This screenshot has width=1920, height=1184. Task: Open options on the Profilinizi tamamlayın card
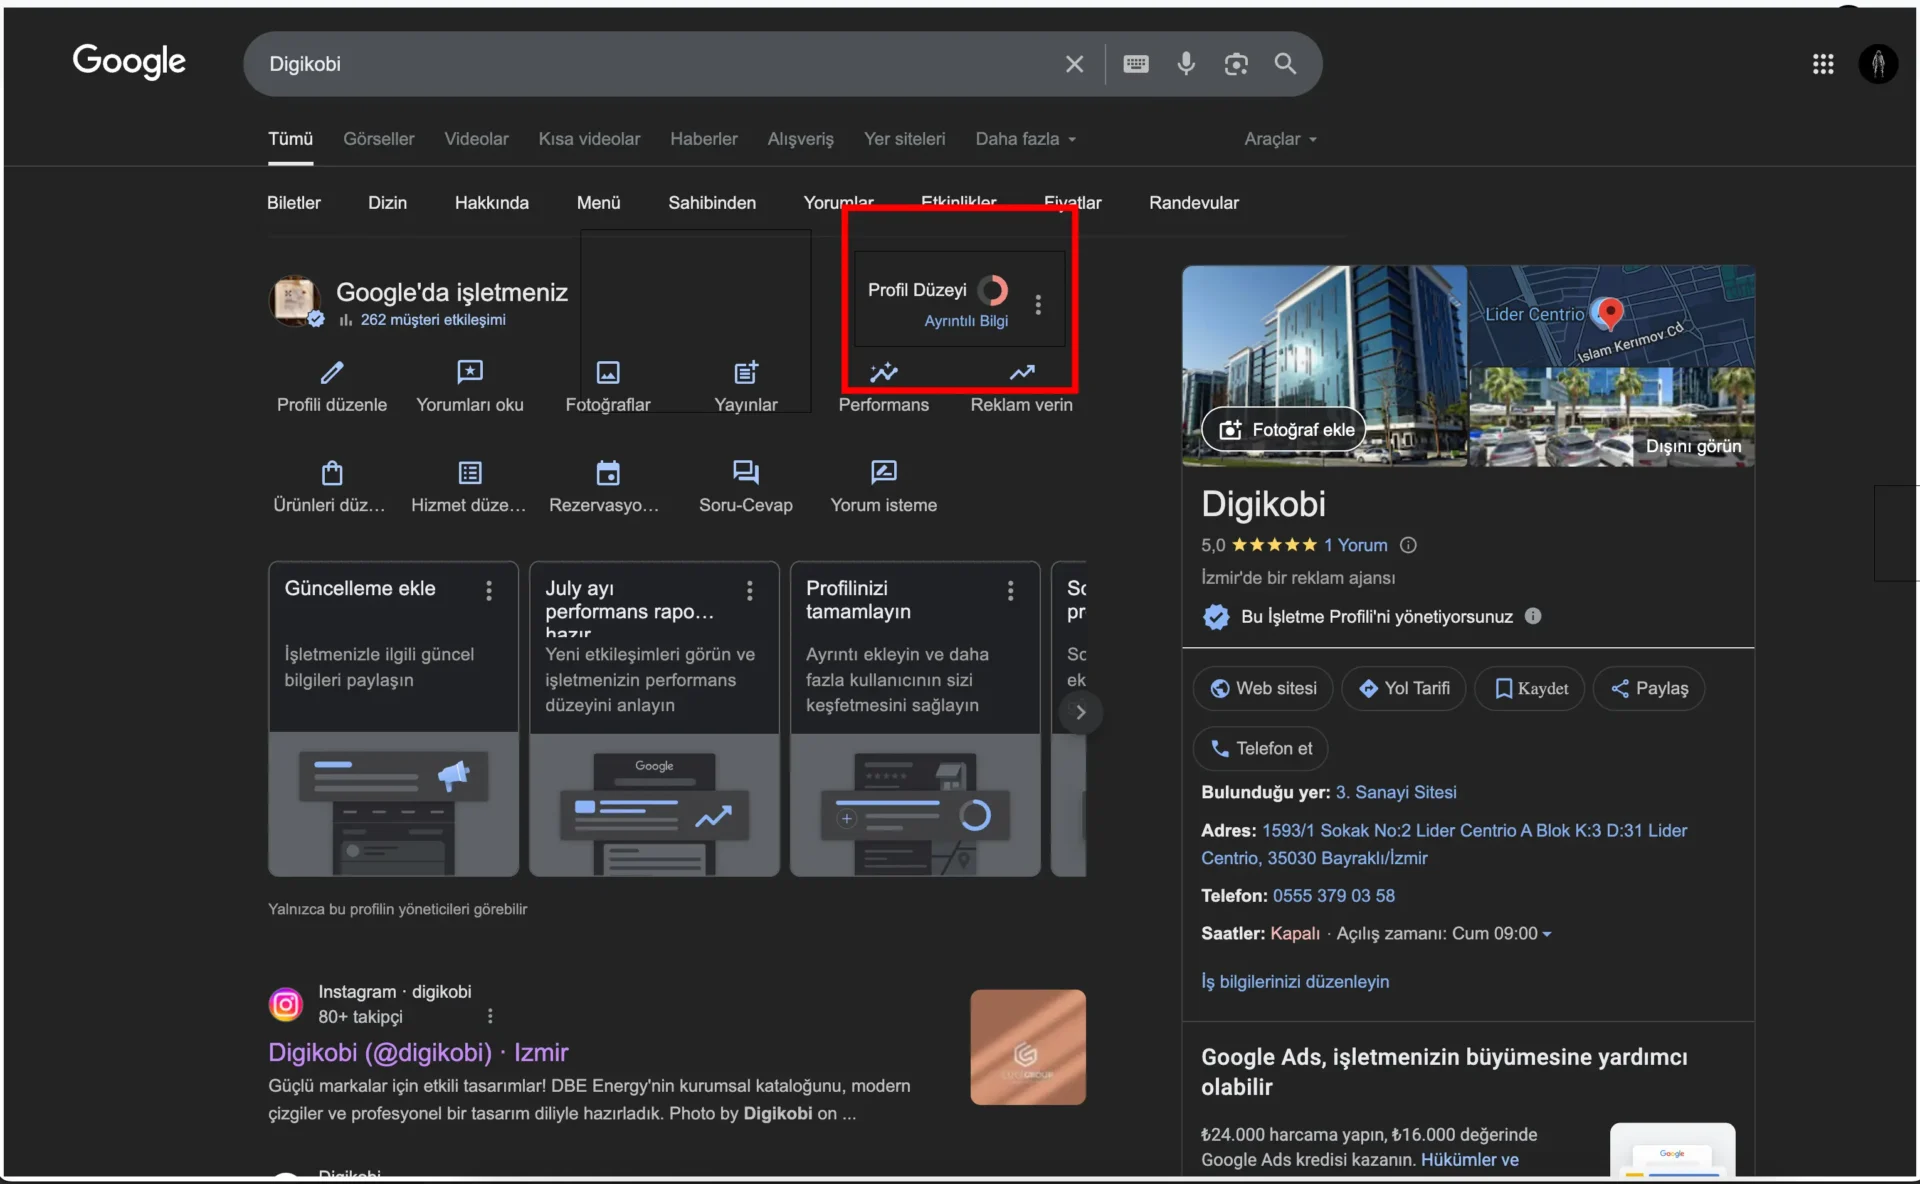coord(1011,591)
